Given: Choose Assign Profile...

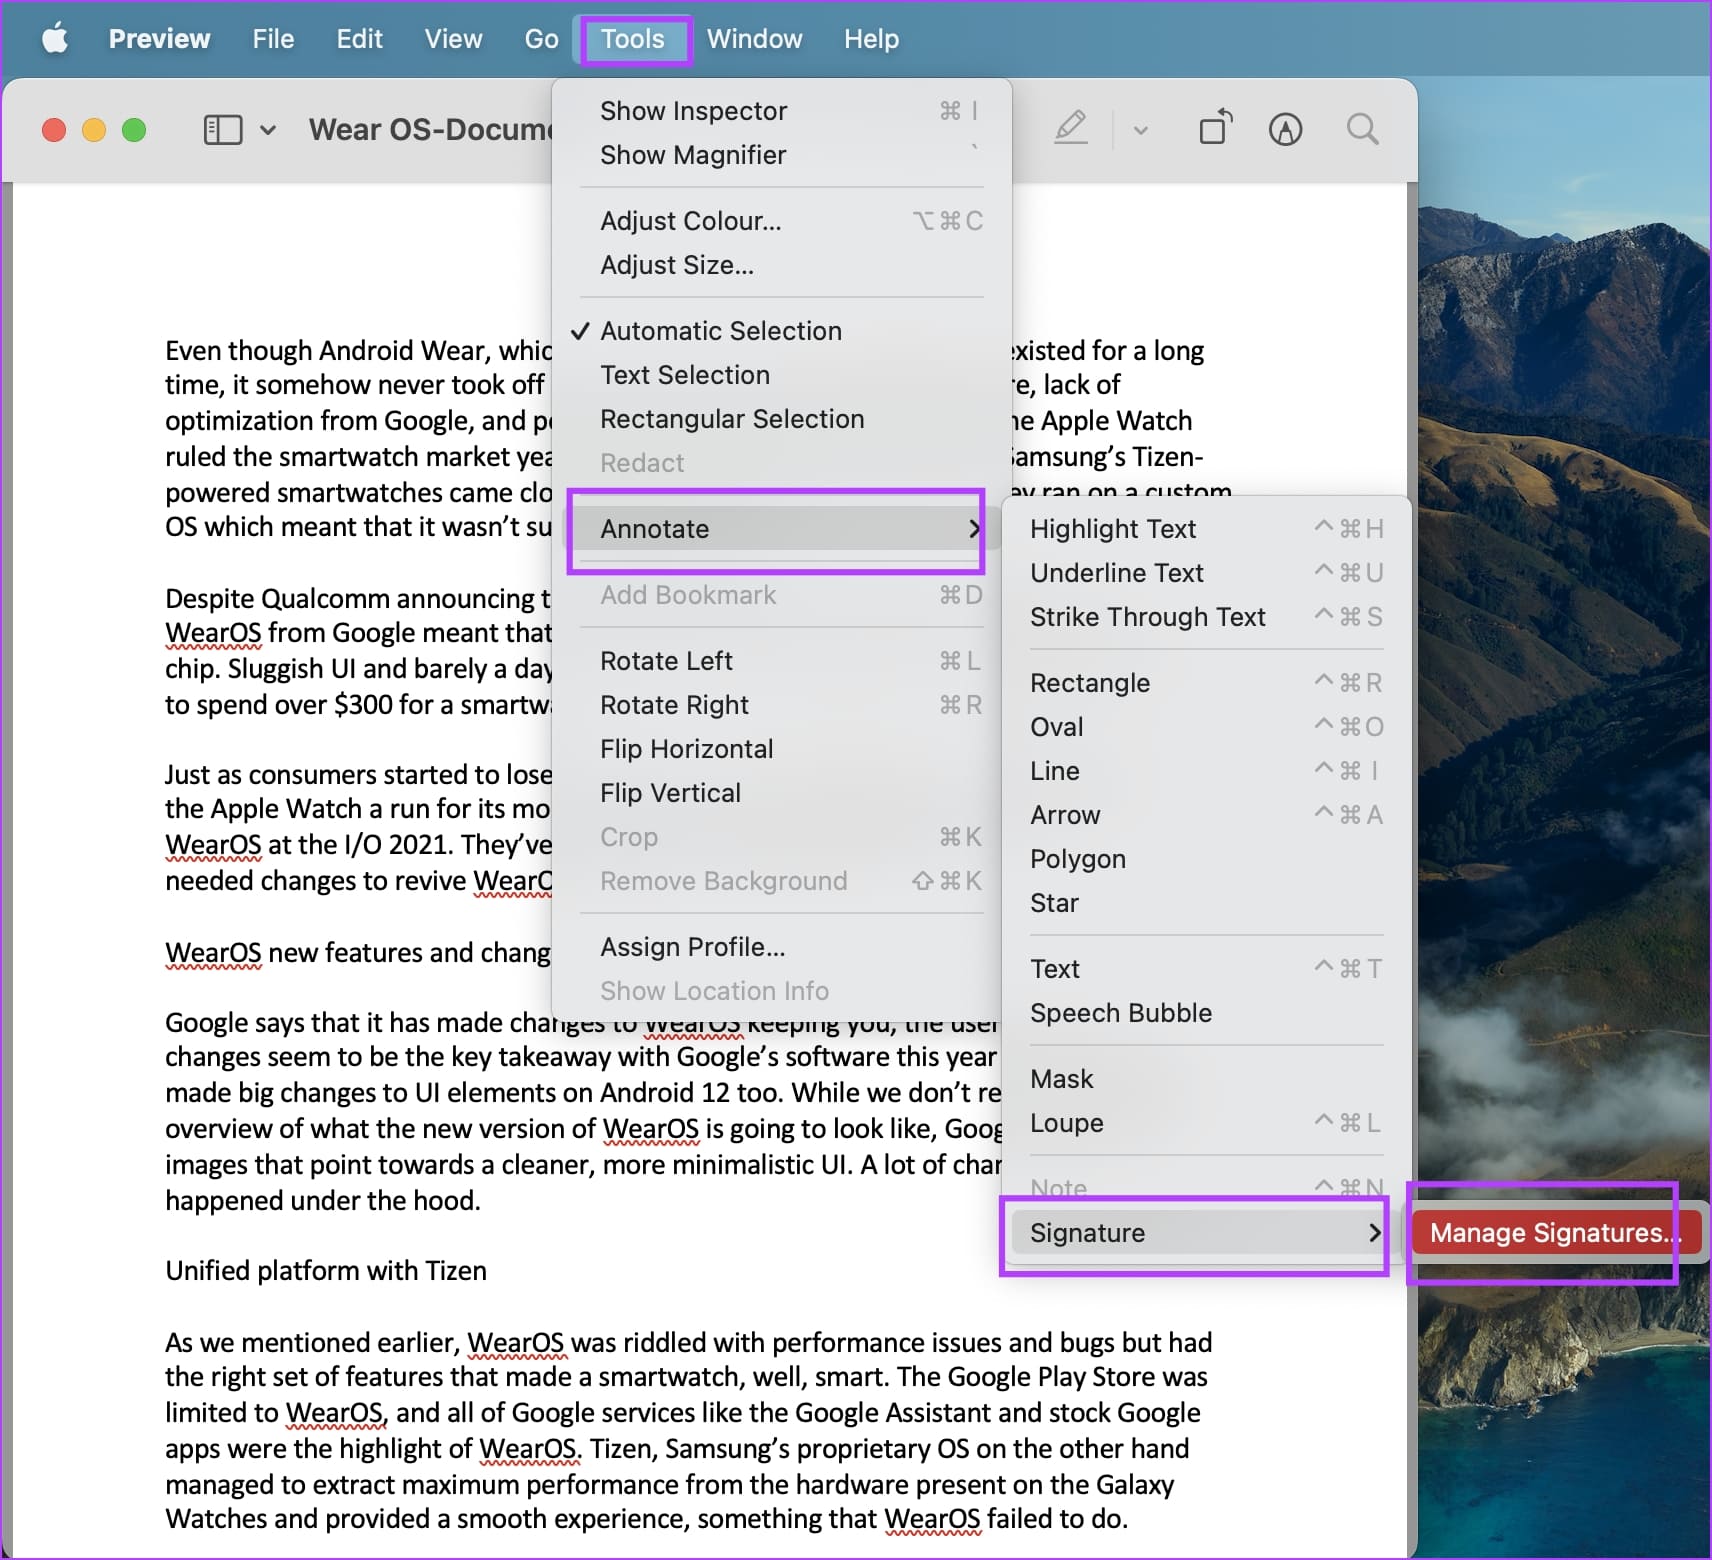Looking at the screenshot, I should [x=782, y=947].
